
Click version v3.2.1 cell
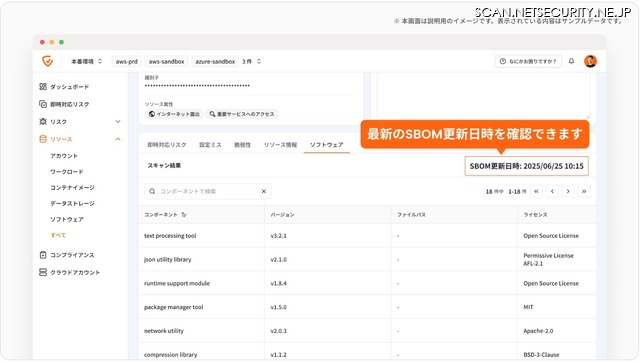coord(278,236)
